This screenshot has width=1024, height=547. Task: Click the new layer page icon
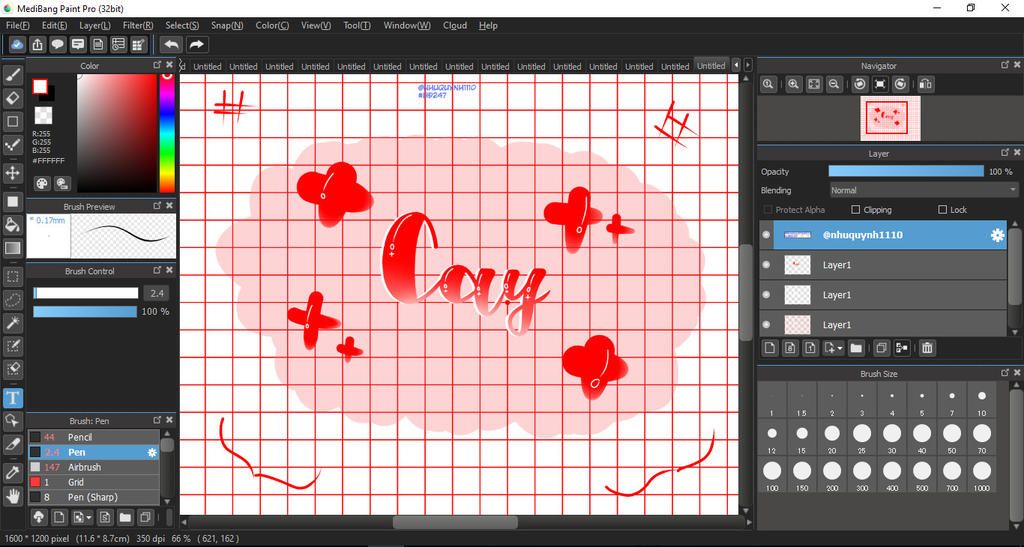(x=770, y=348)
